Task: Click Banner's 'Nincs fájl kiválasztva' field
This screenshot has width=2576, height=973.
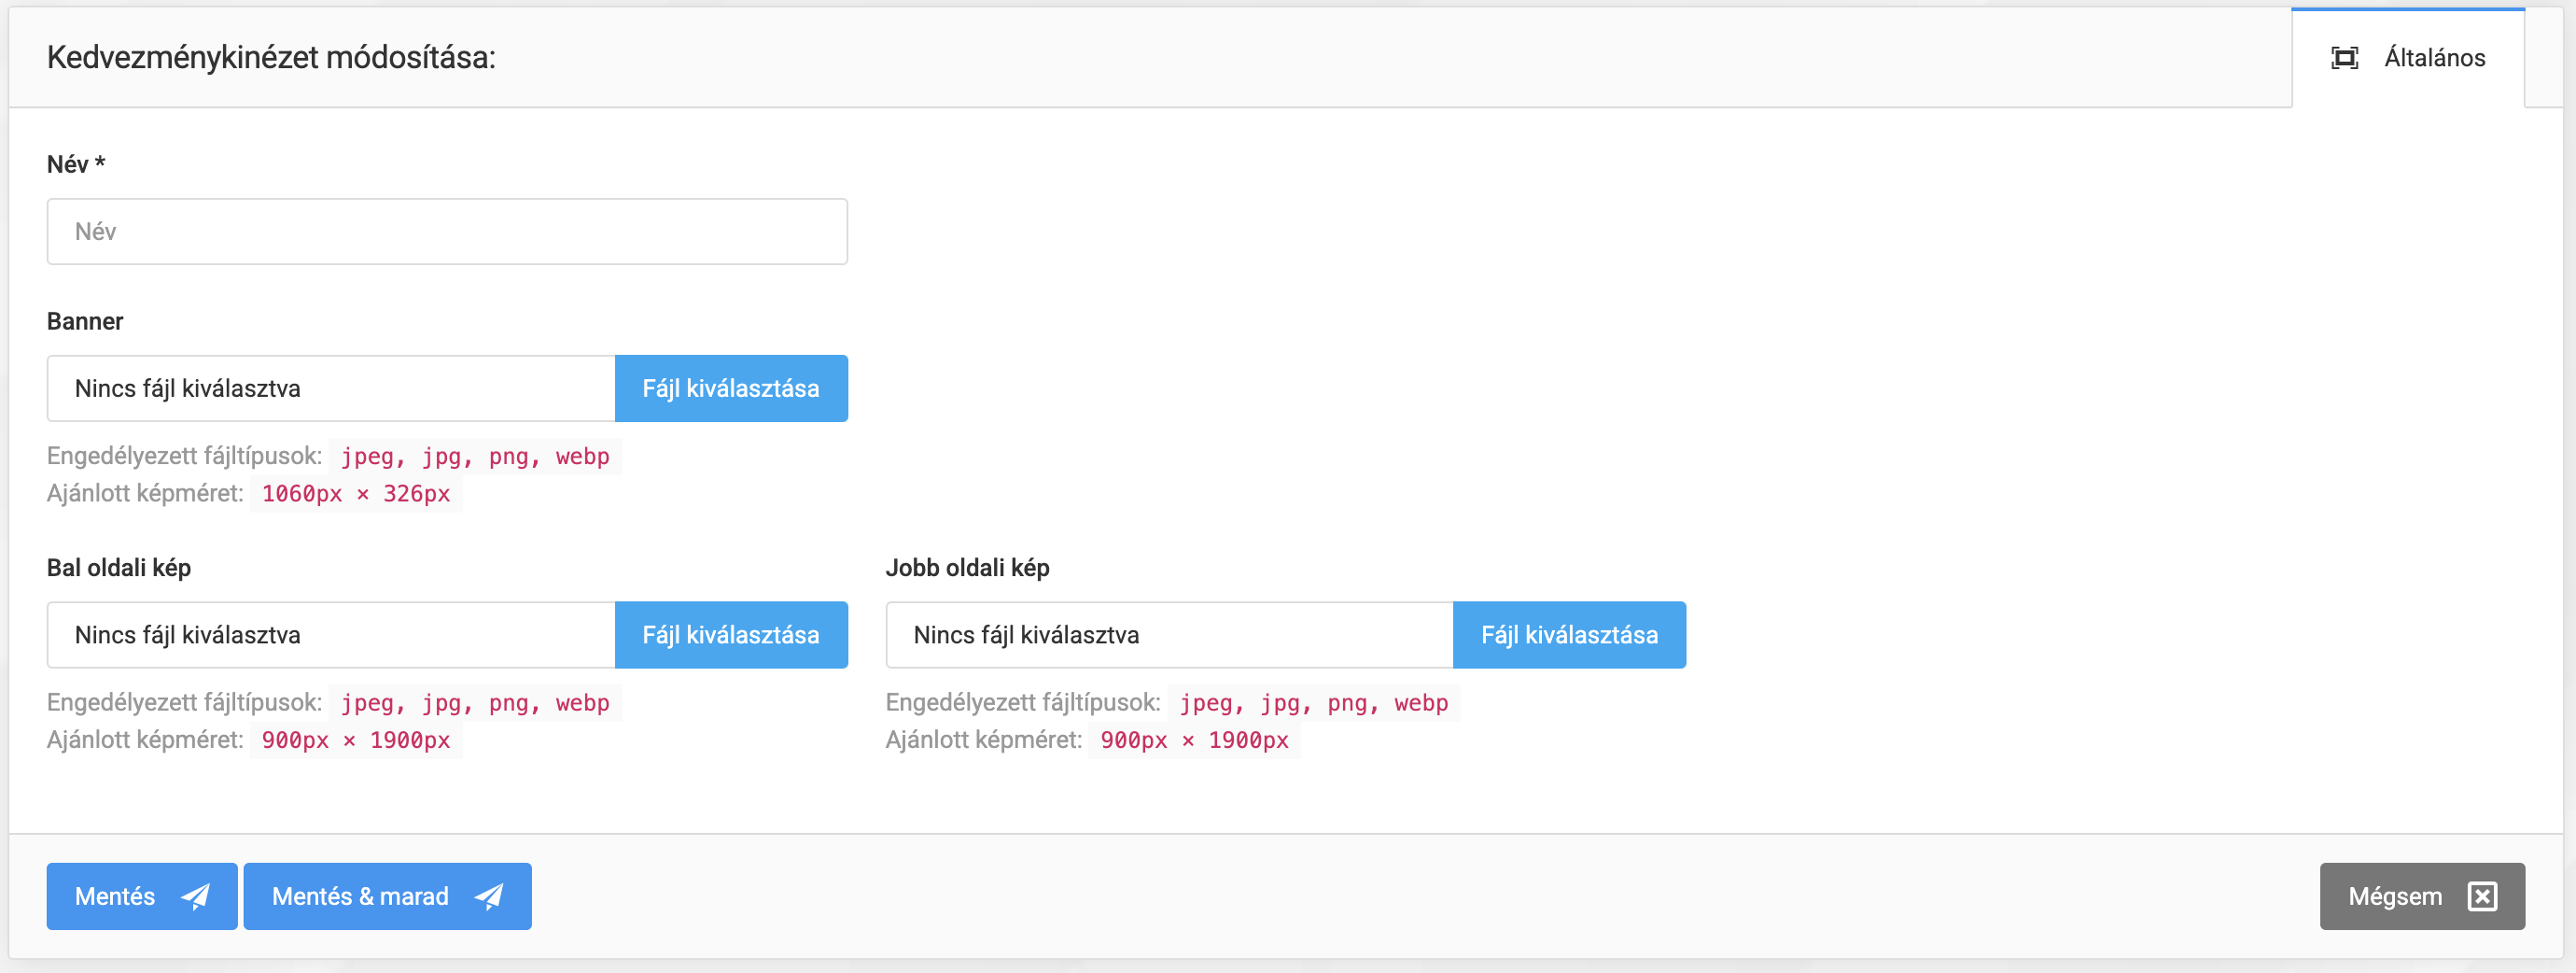Action: point(331,389)
